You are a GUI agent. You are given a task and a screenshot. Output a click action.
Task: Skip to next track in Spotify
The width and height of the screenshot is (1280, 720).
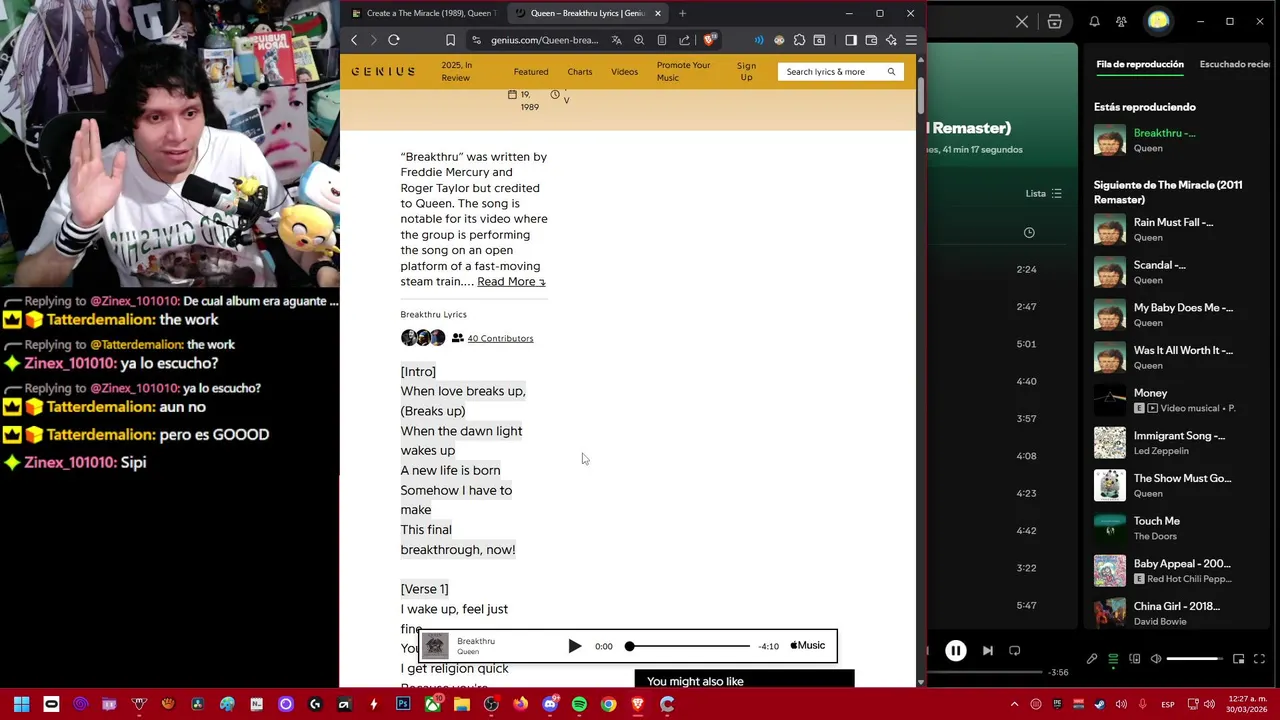(x=988, y=651)
